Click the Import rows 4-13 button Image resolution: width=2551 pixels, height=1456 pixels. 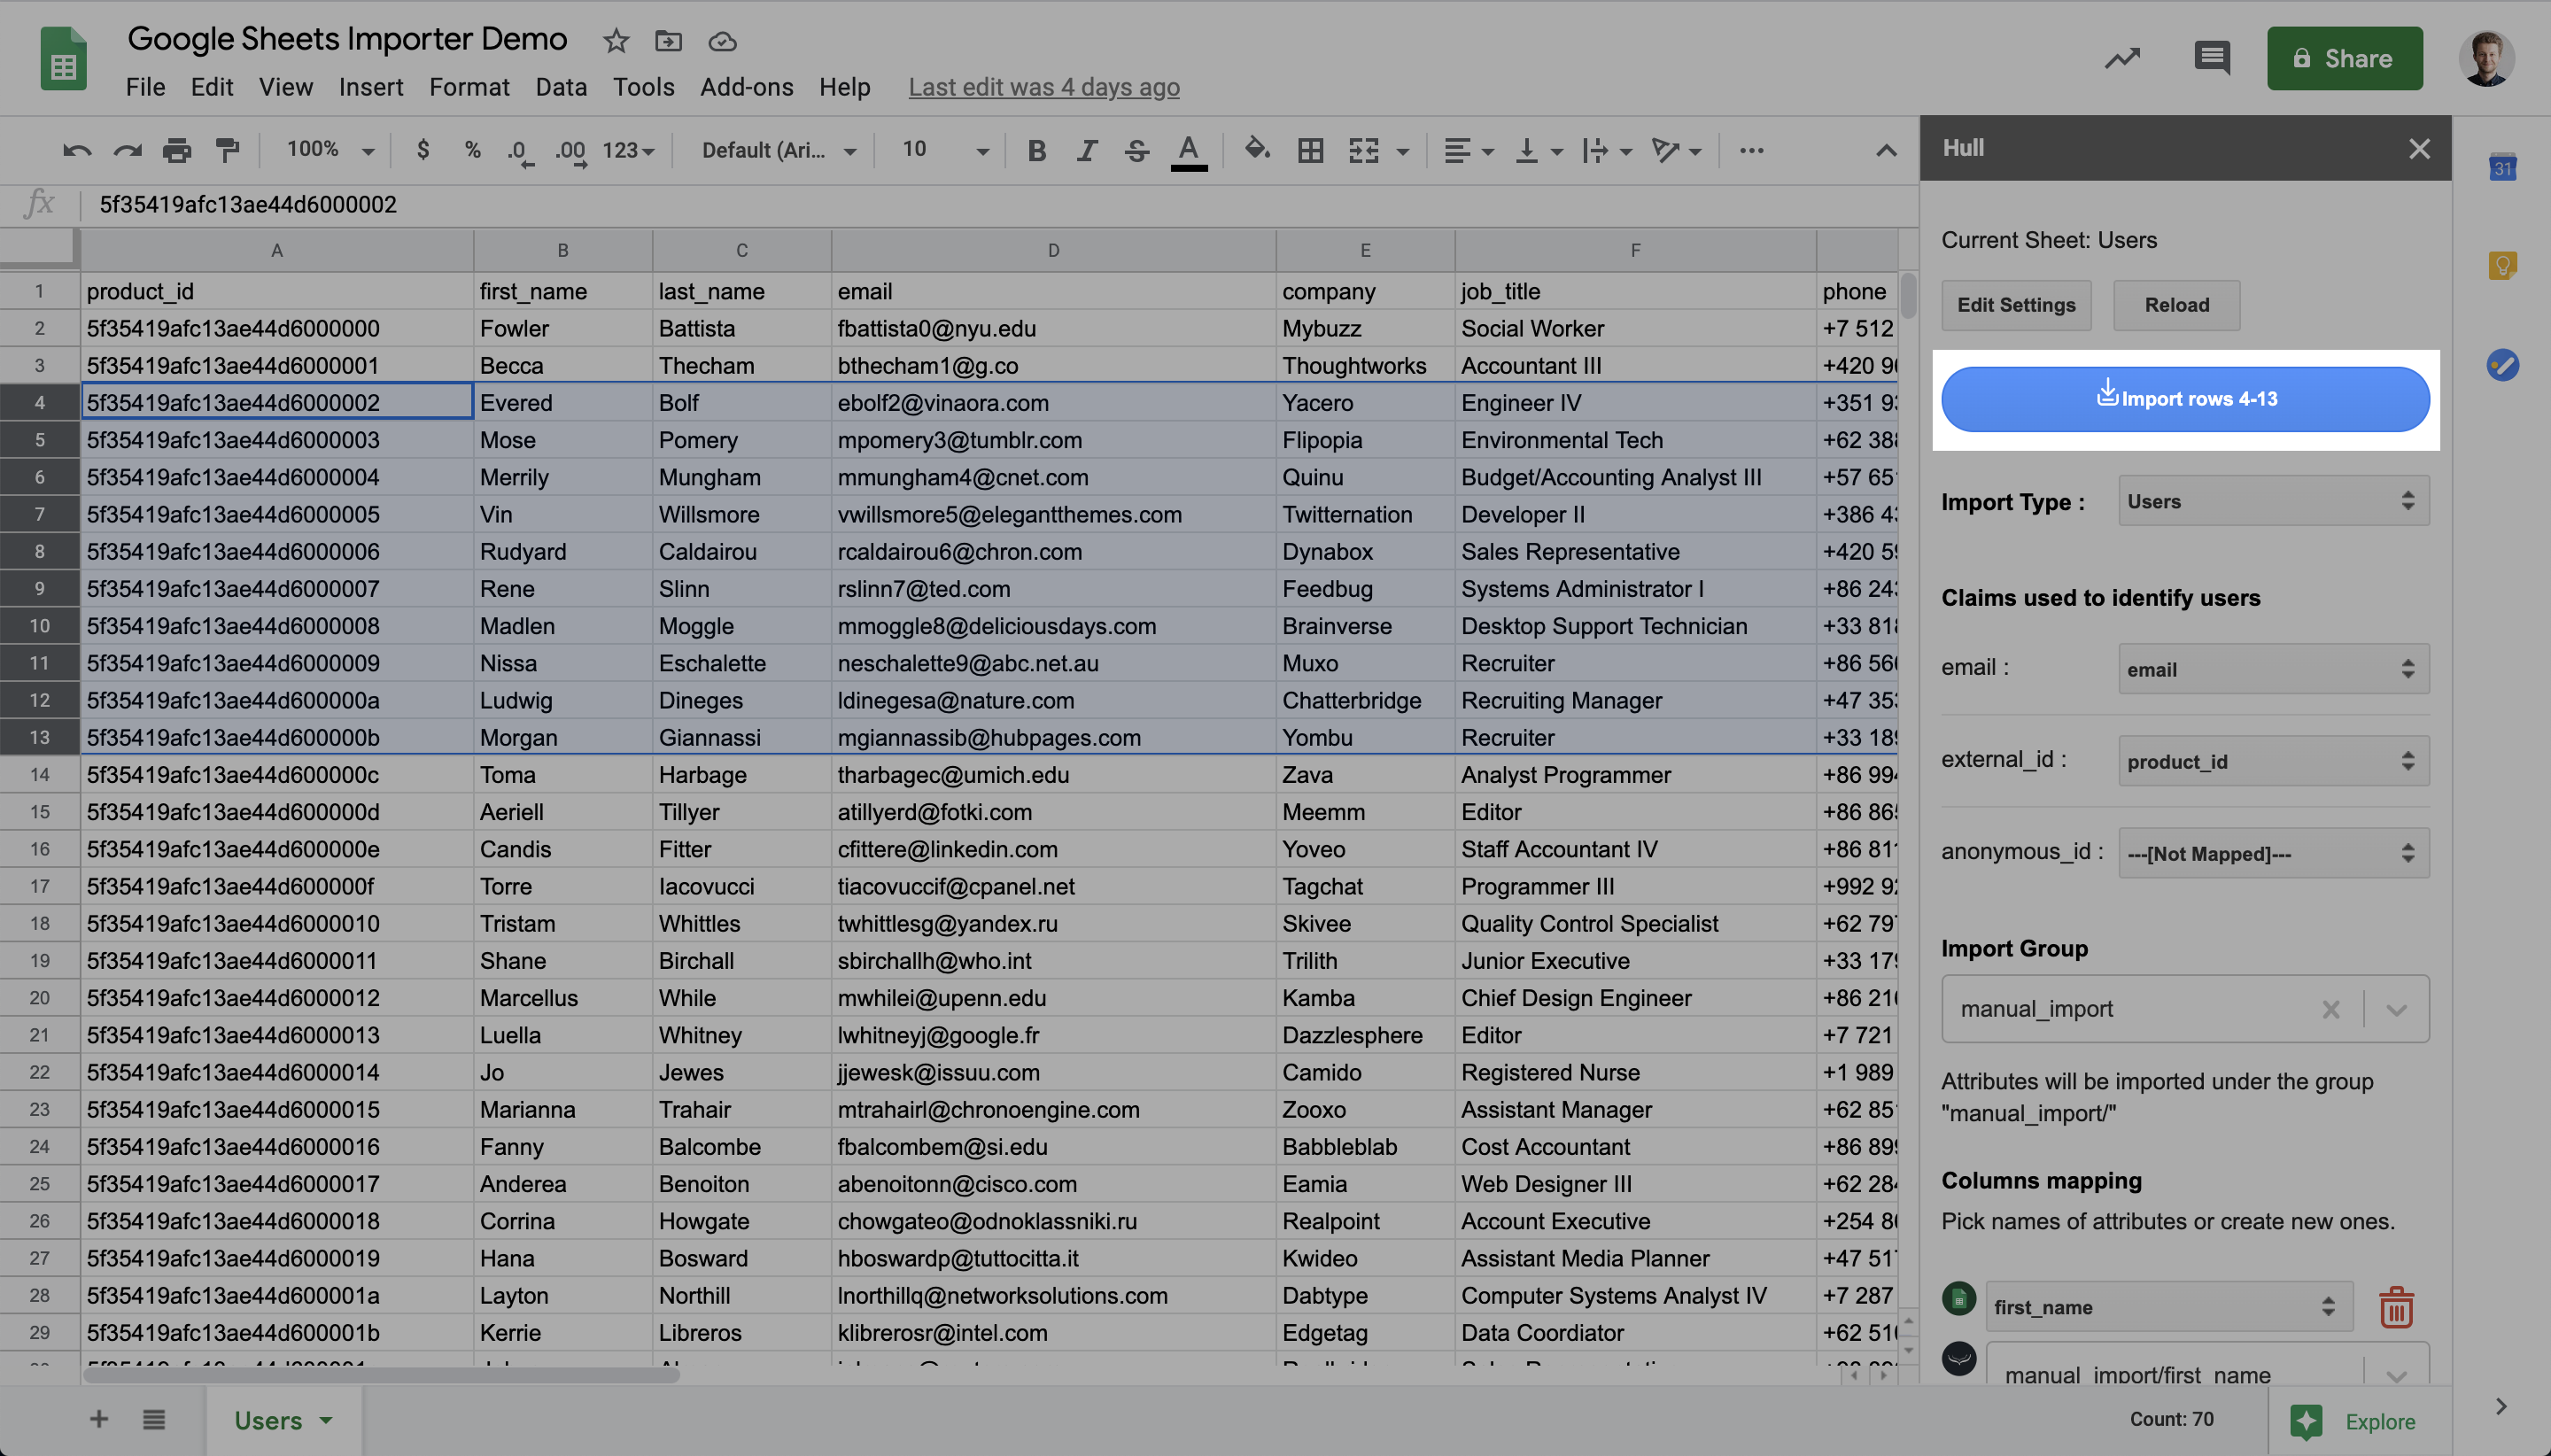point(2185,399)
